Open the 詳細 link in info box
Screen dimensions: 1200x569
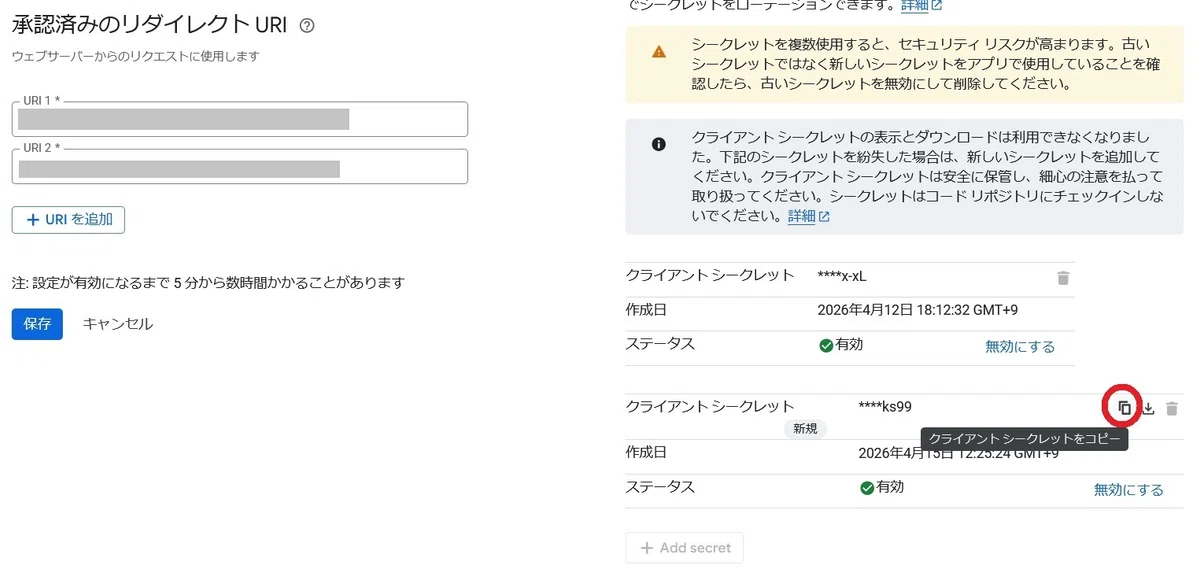pos(809,216)
